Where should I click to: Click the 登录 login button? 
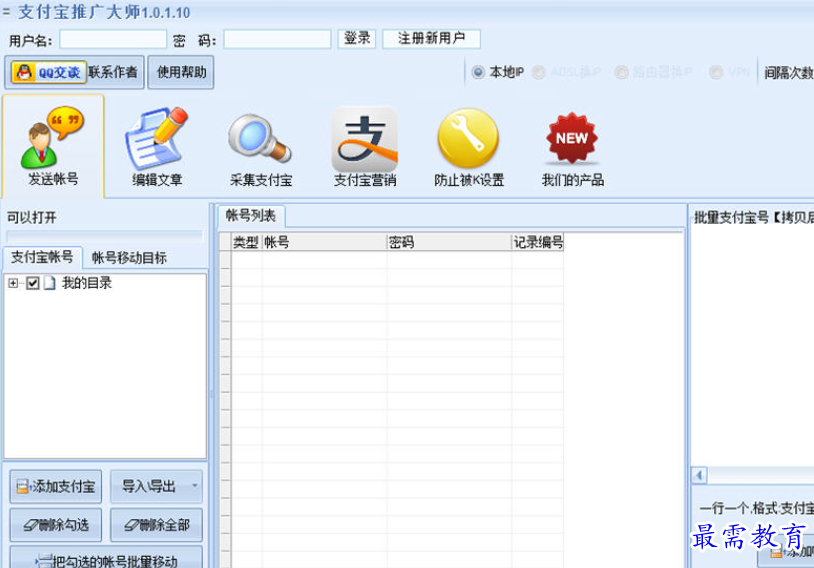[357, 38]
